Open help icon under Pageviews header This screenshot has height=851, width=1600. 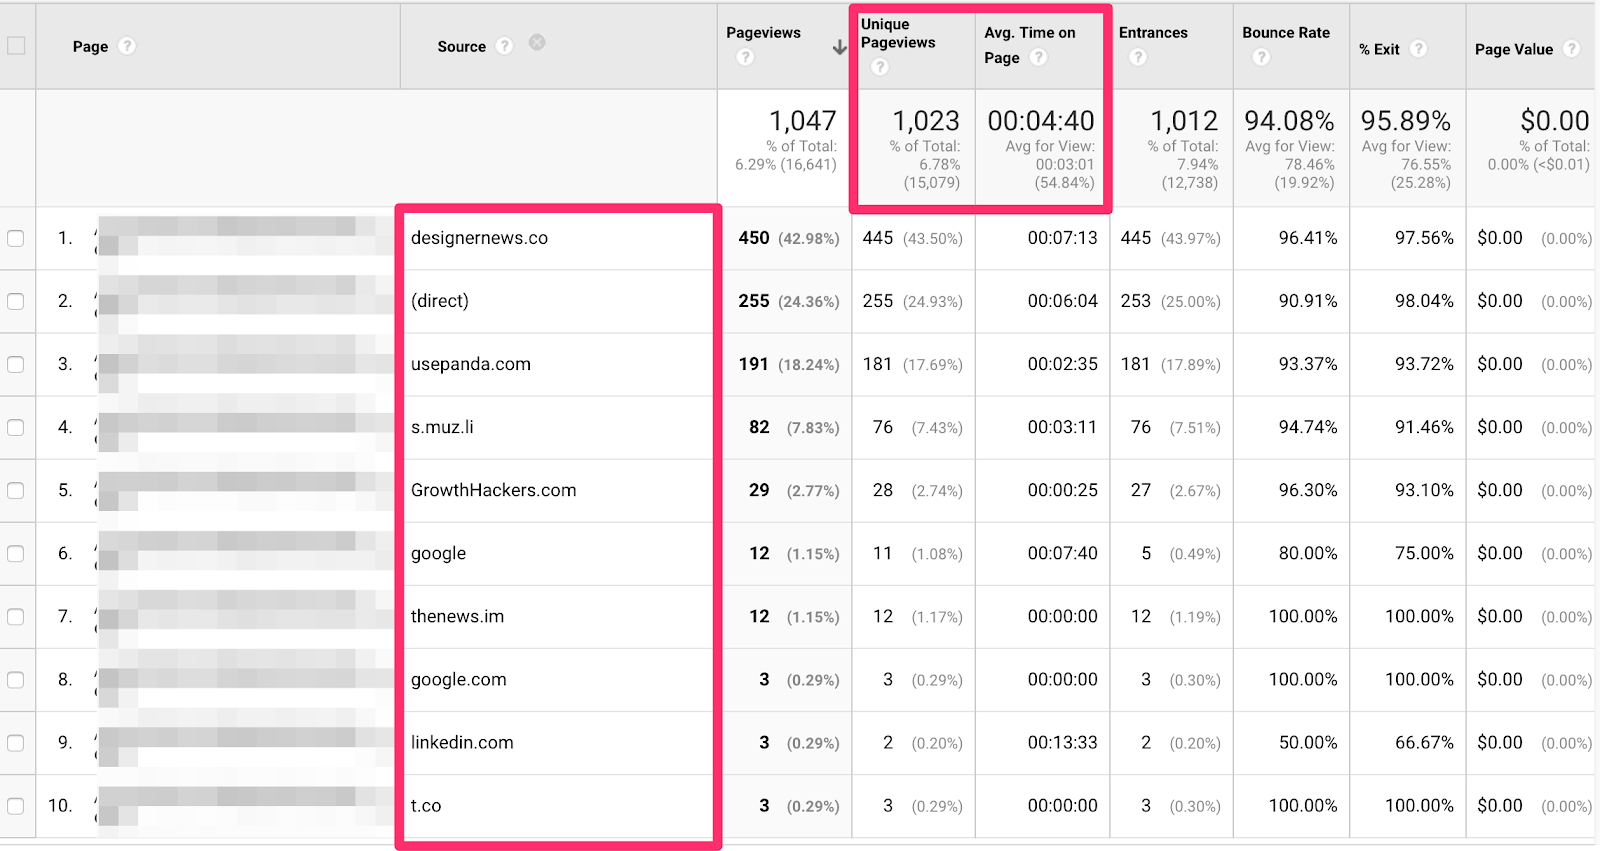[x=745, y=58]
